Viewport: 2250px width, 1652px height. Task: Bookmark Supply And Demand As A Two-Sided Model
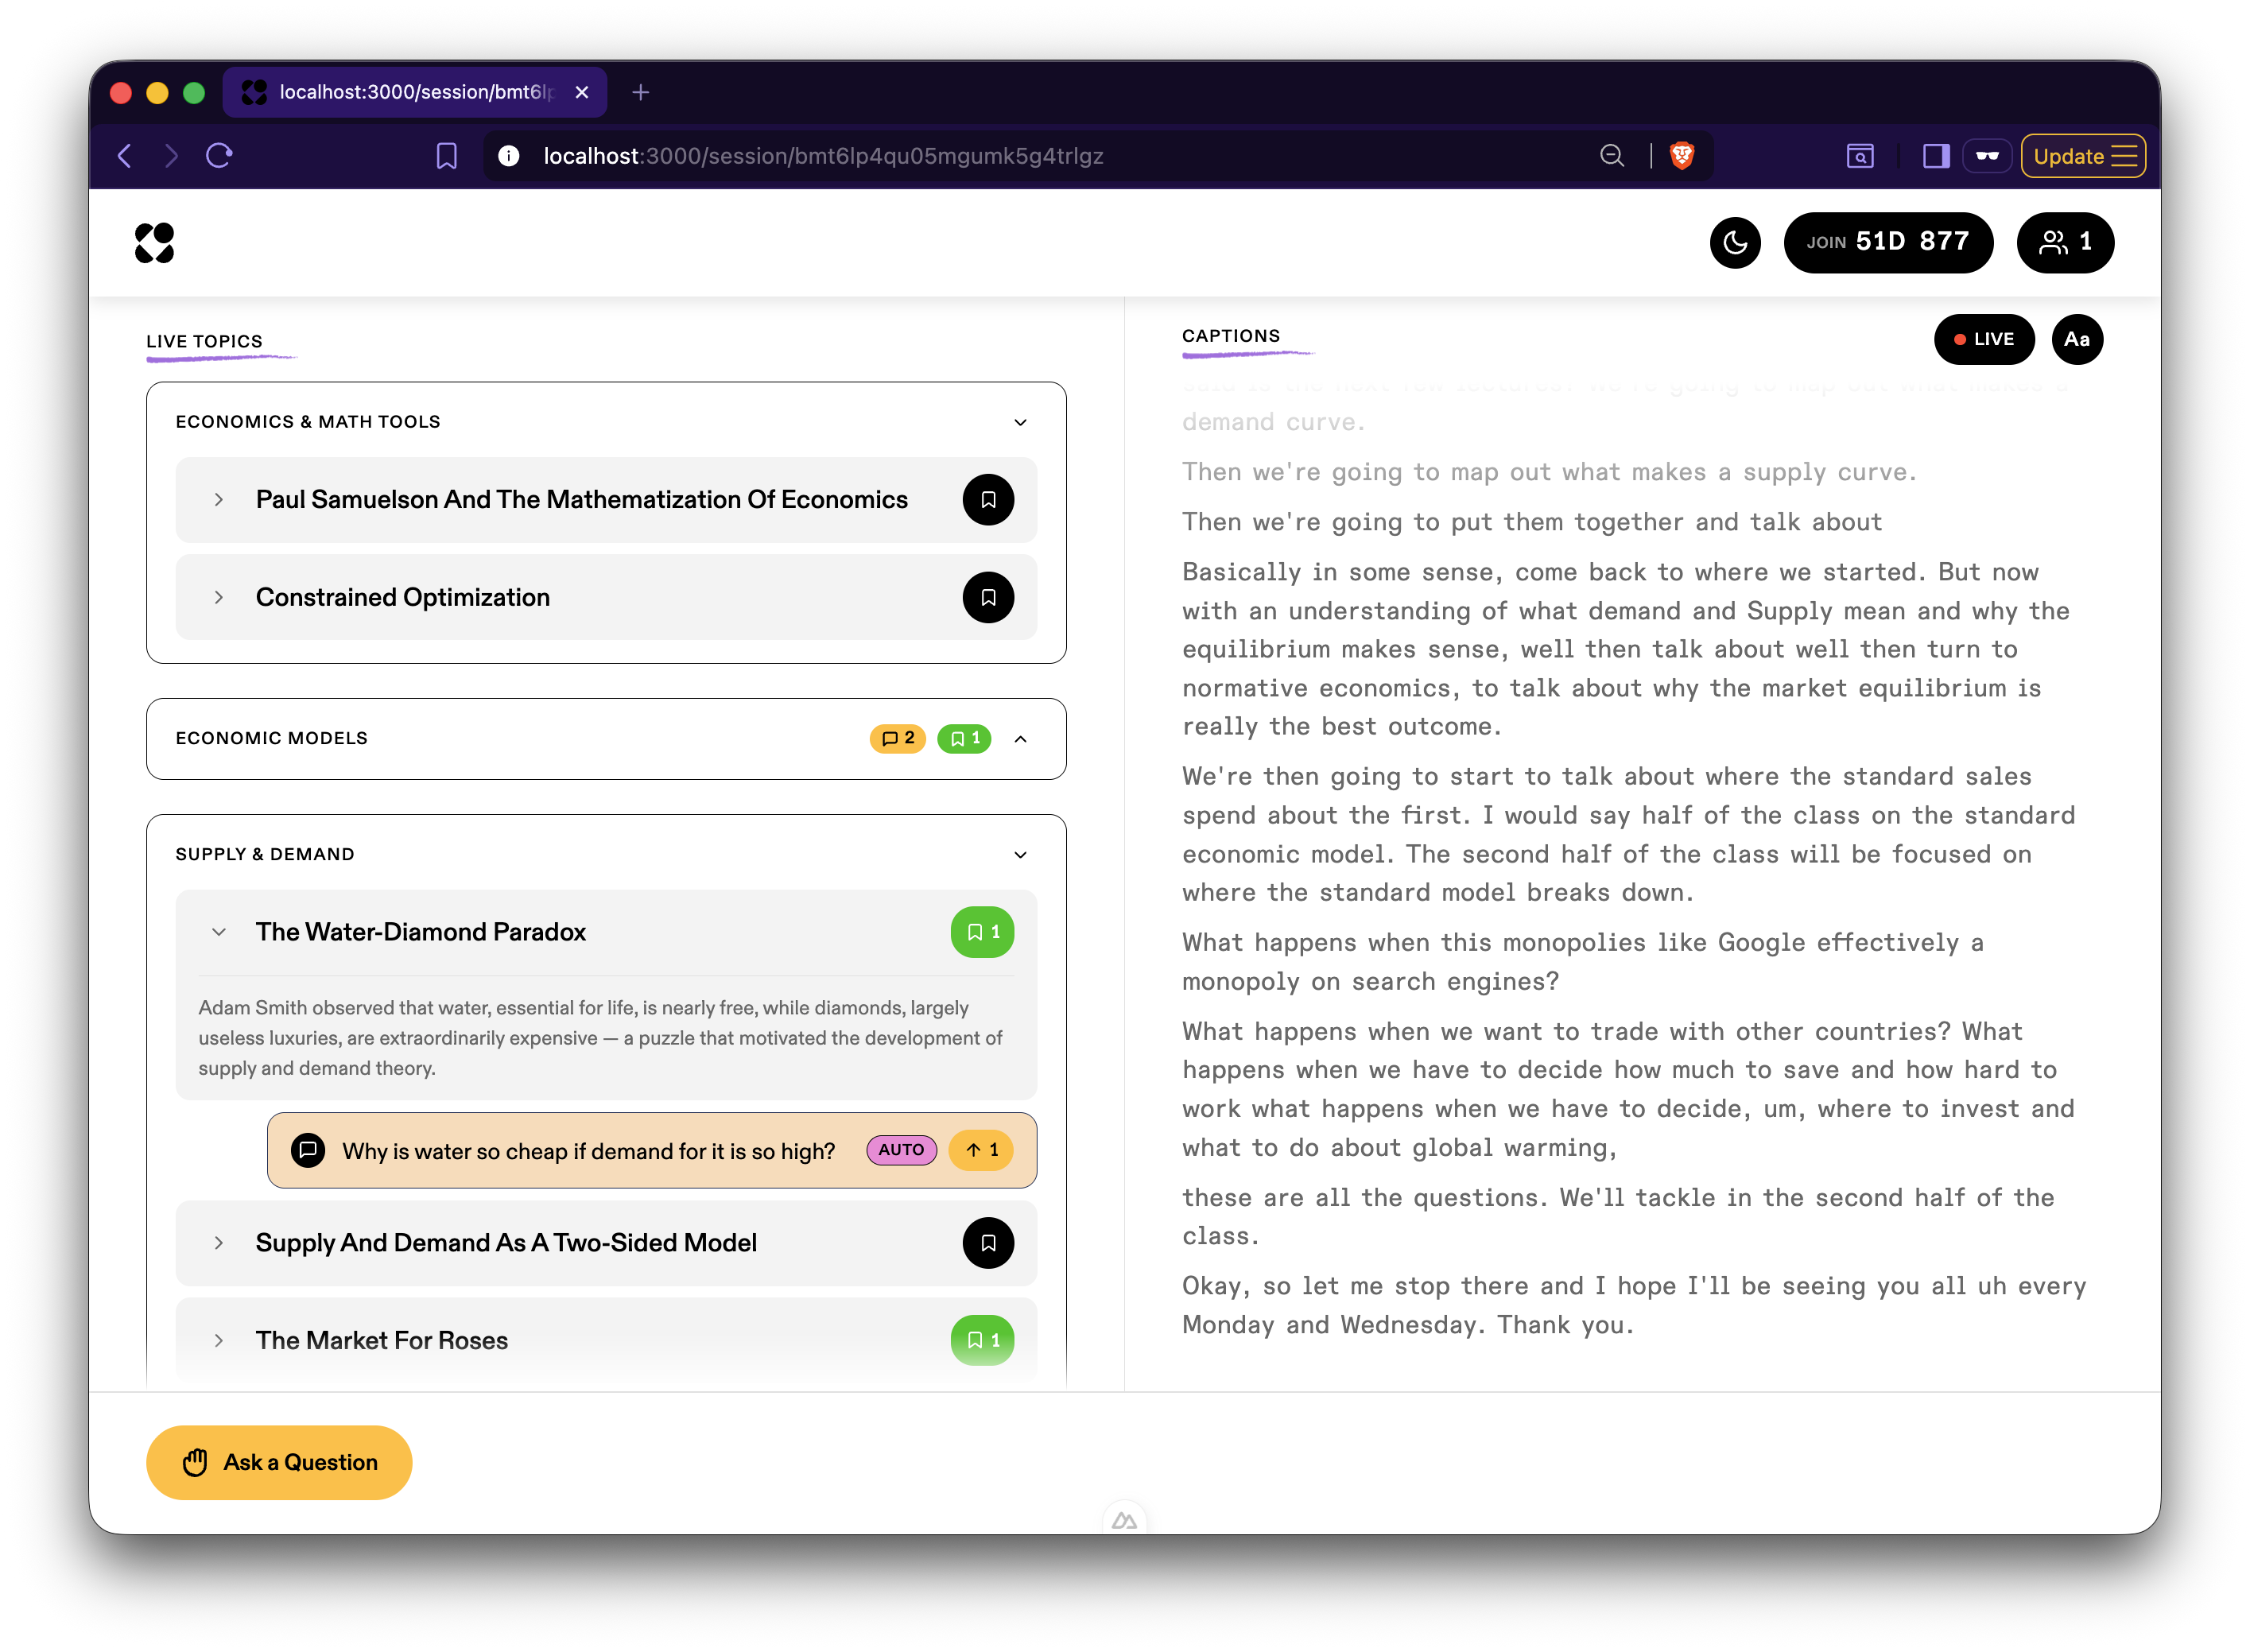point(988,1243)
